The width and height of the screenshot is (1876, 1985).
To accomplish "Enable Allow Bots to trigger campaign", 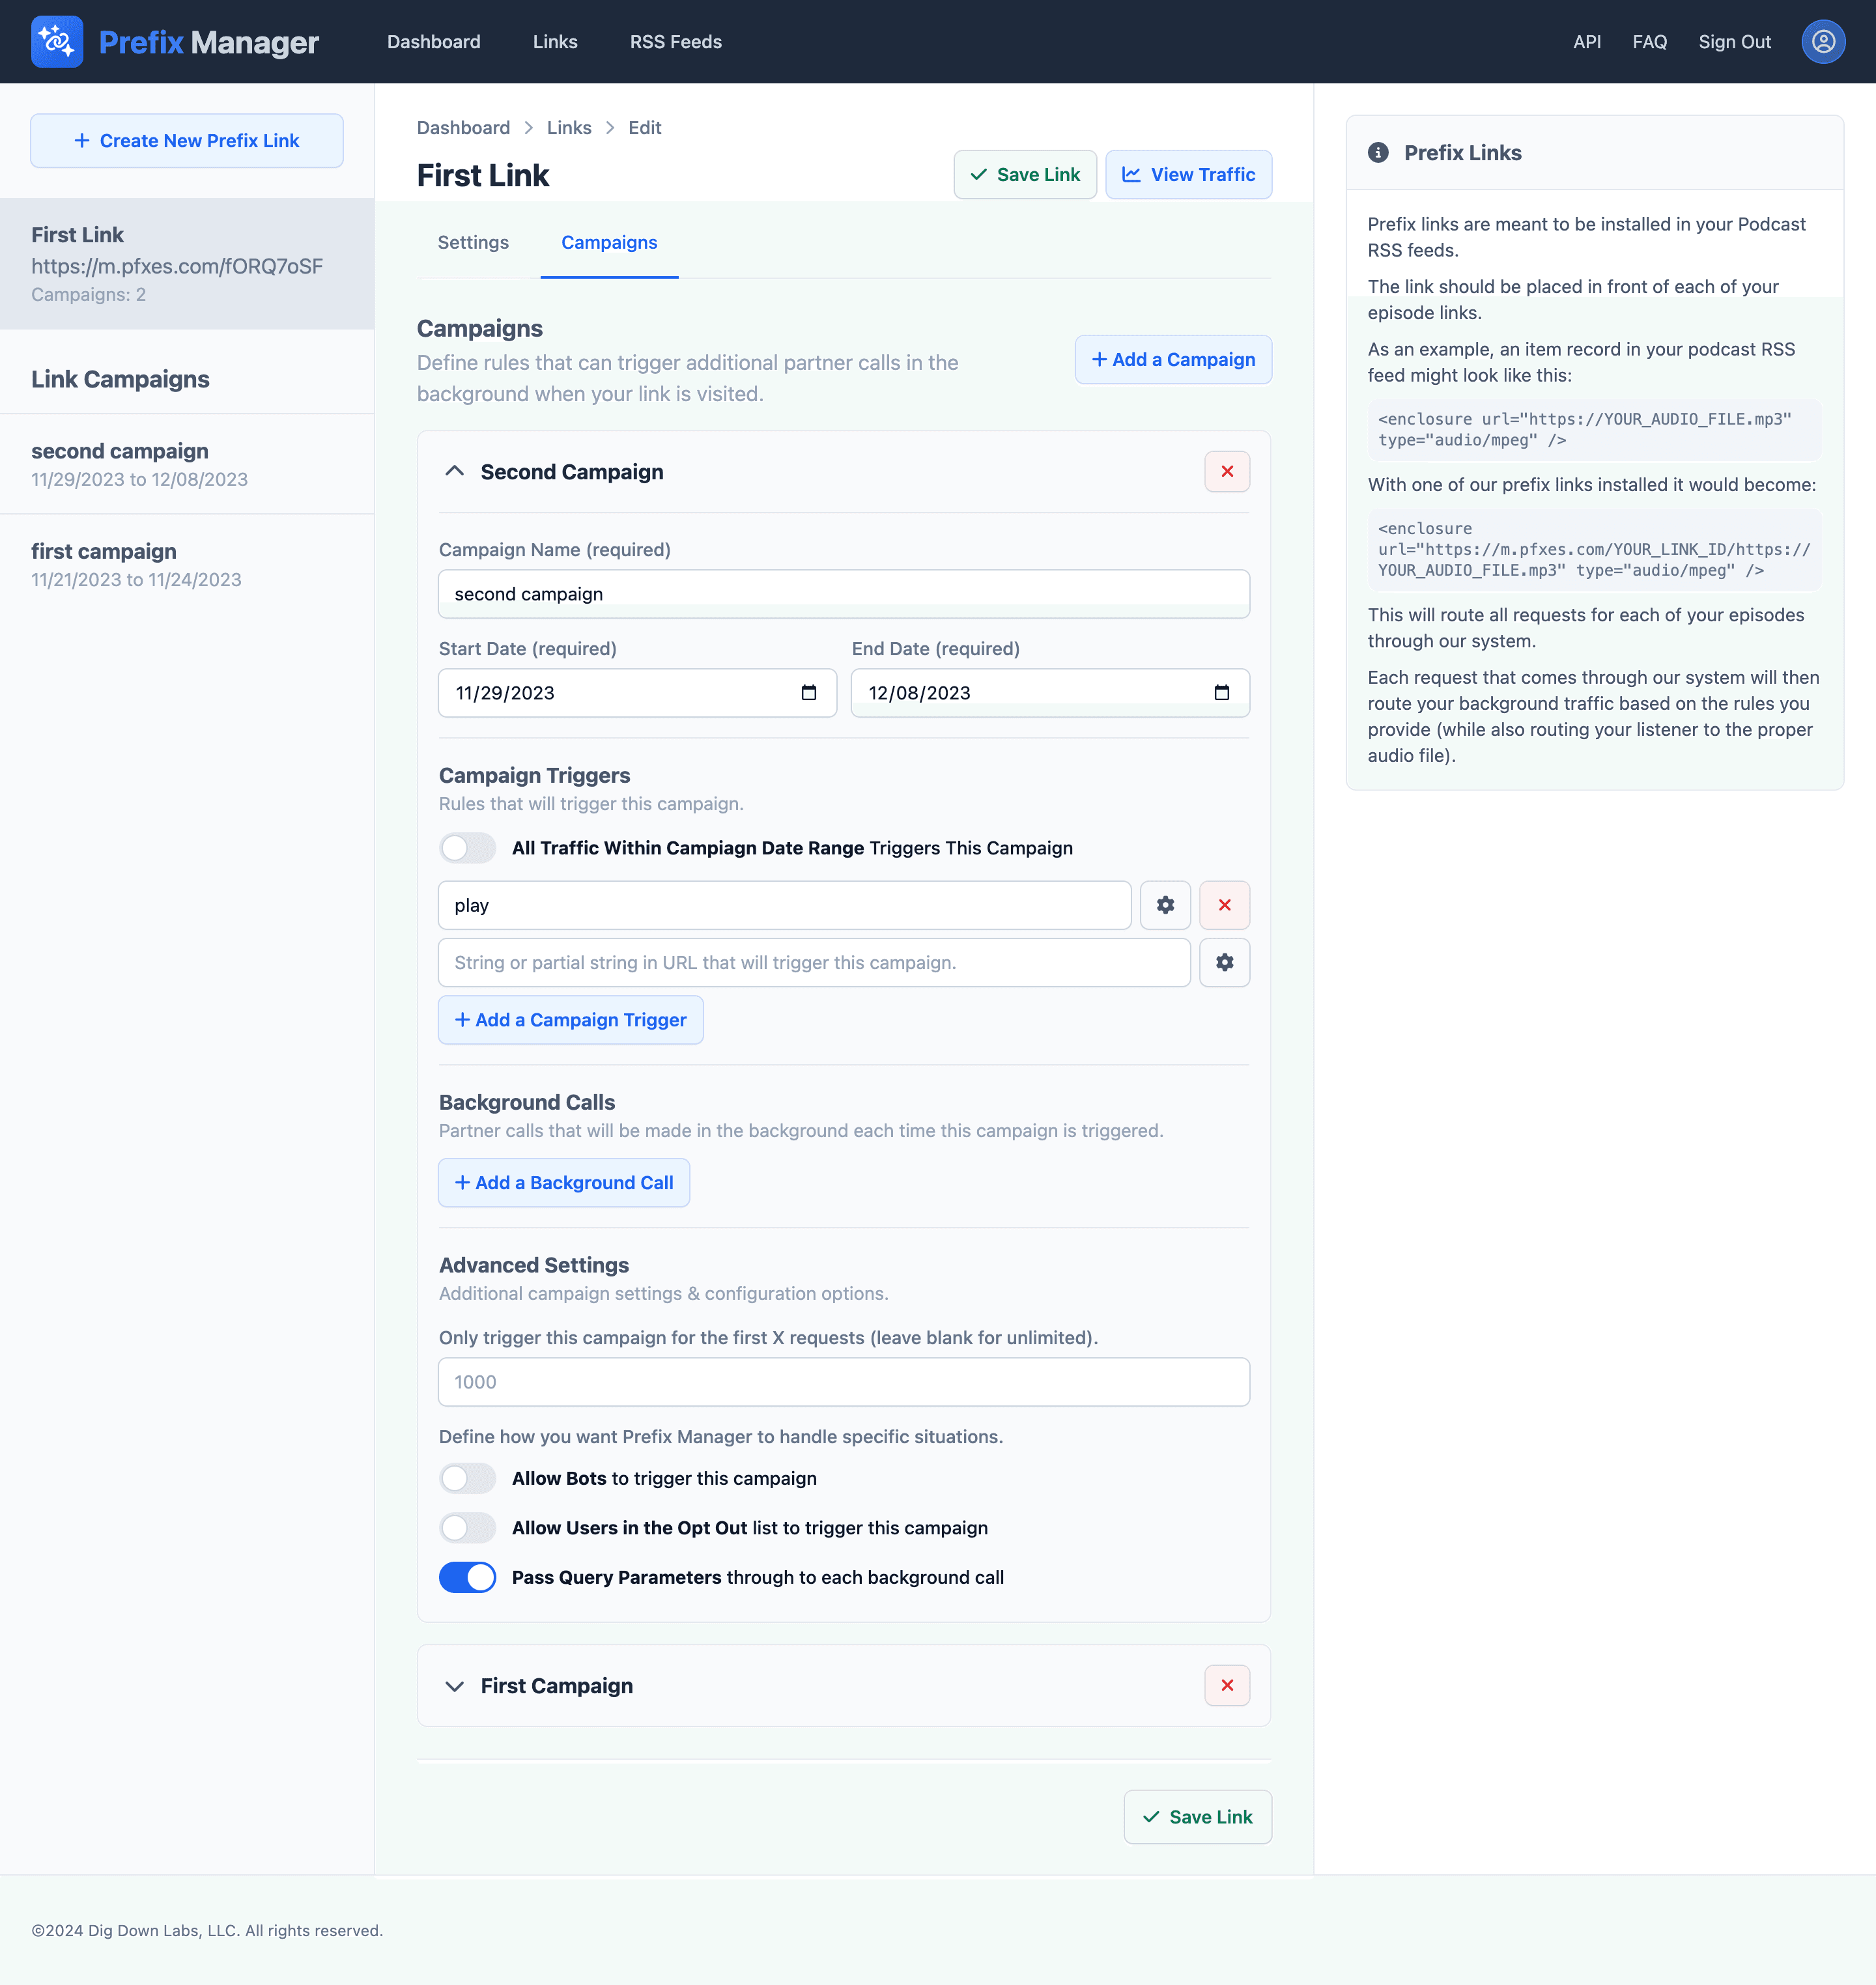I will point(467,1478).
